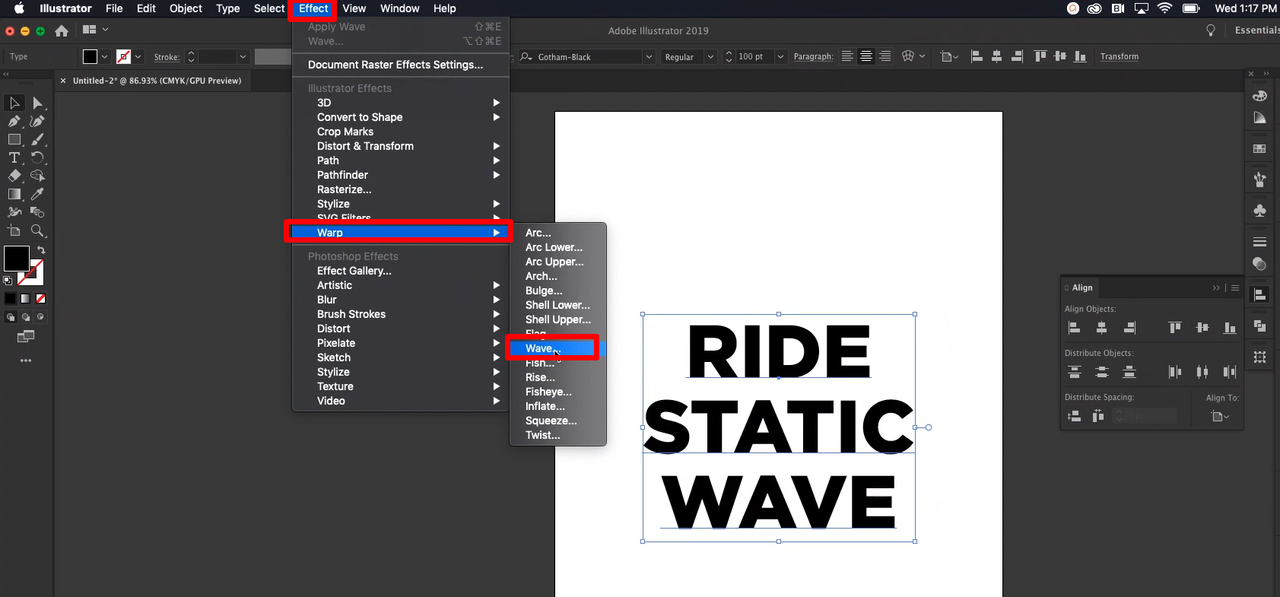Image resolution: width=1280 pixels, height=597 pixels.
Task: Click Vertical Align Top in Align panel
Action: click(1175, 327)
